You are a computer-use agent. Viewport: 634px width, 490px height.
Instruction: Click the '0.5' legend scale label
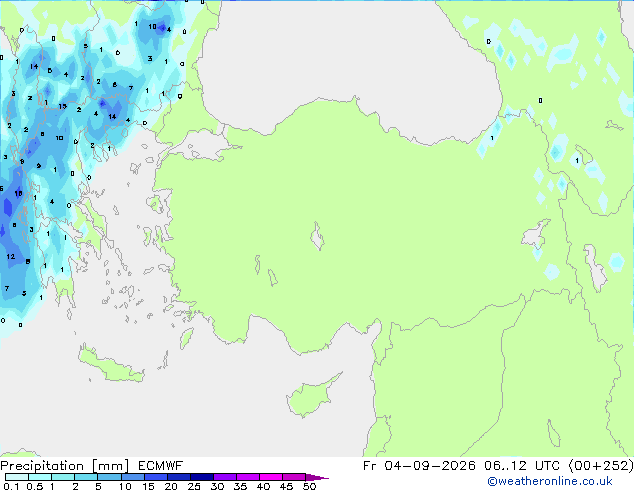pyautogui.click(x=35, y=486)
